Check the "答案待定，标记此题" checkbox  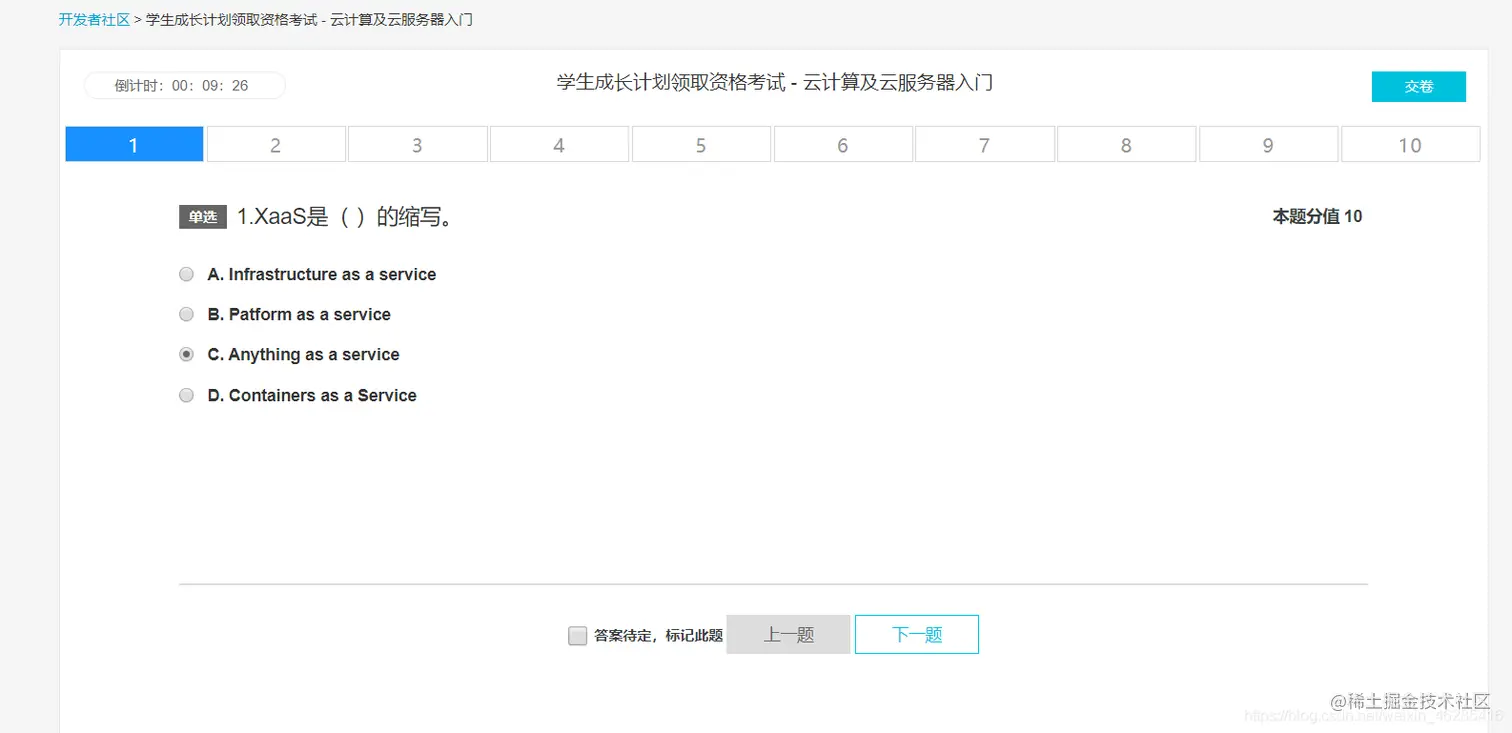[x=577, y=635]
